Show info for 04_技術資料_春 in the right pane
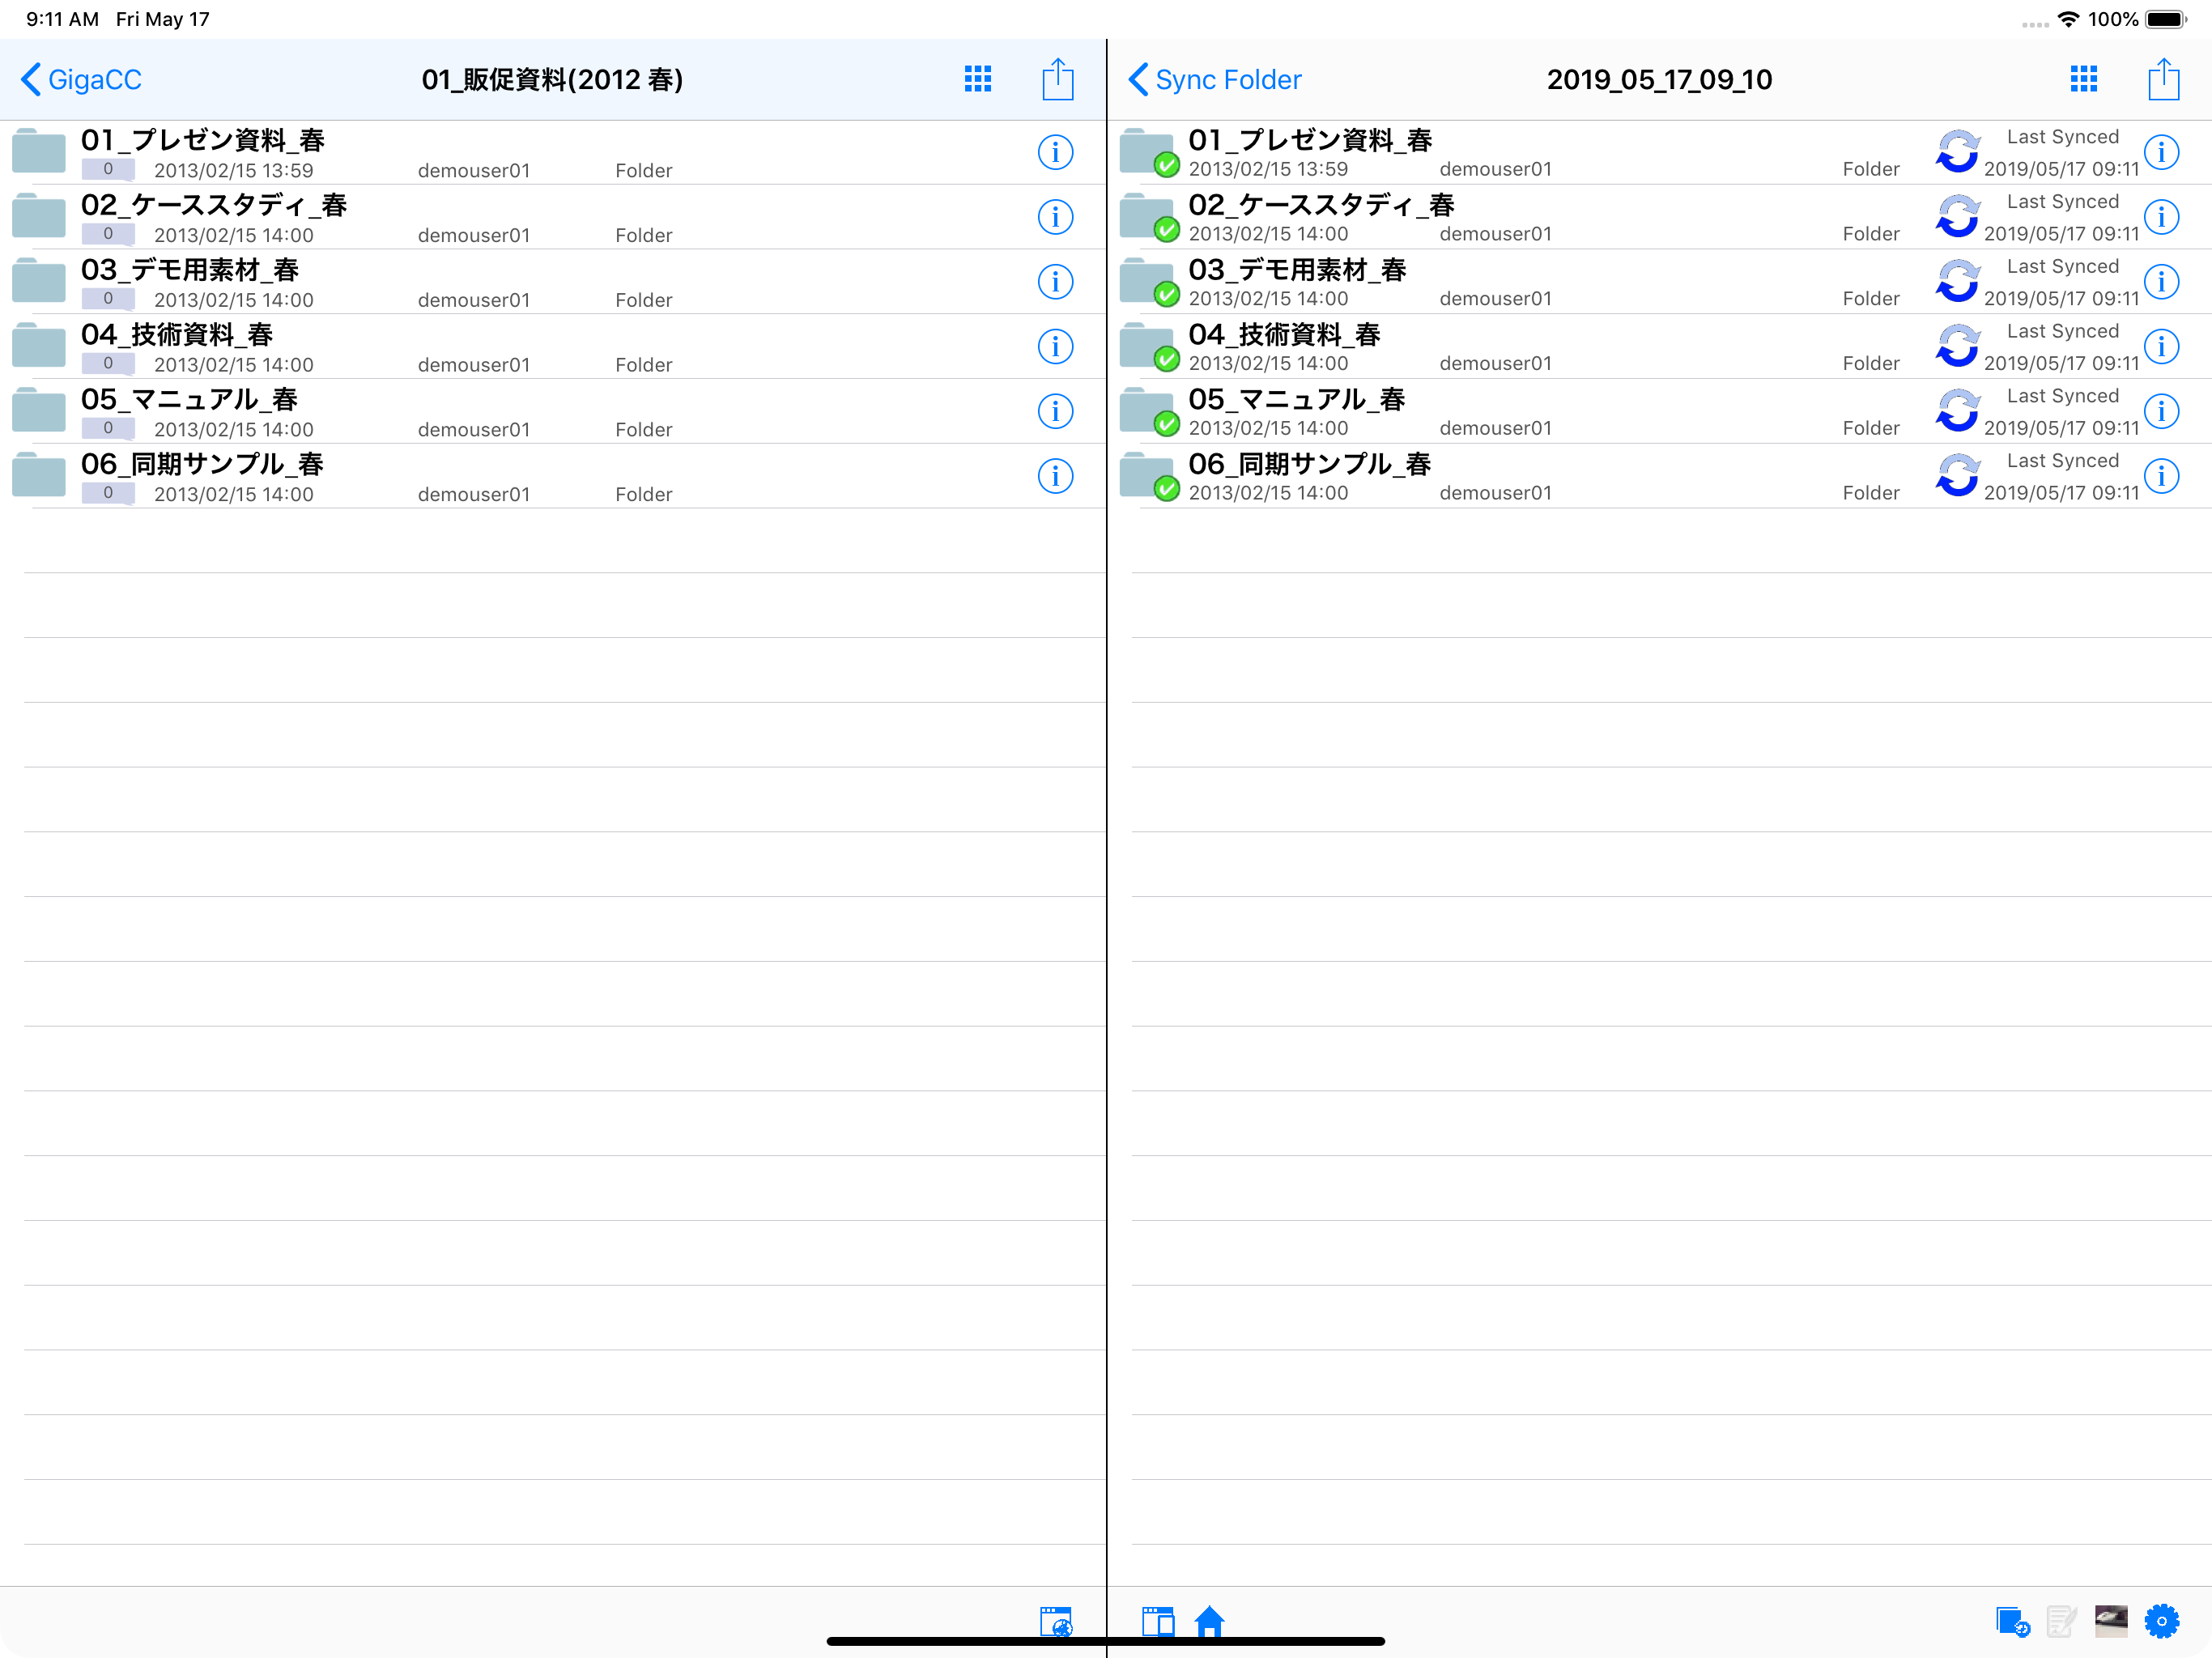The image size is (2212, 1658). tap(2161, 346)
